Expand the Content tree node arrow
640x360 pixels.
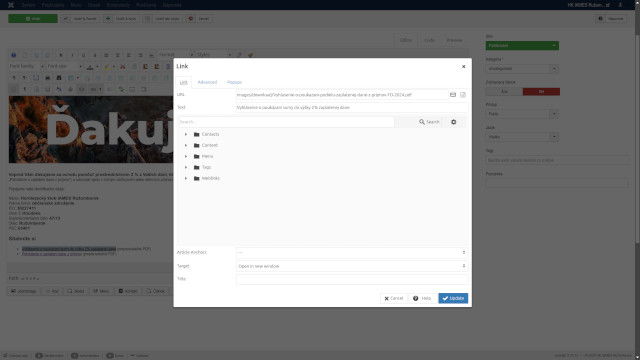pos(186,145)
